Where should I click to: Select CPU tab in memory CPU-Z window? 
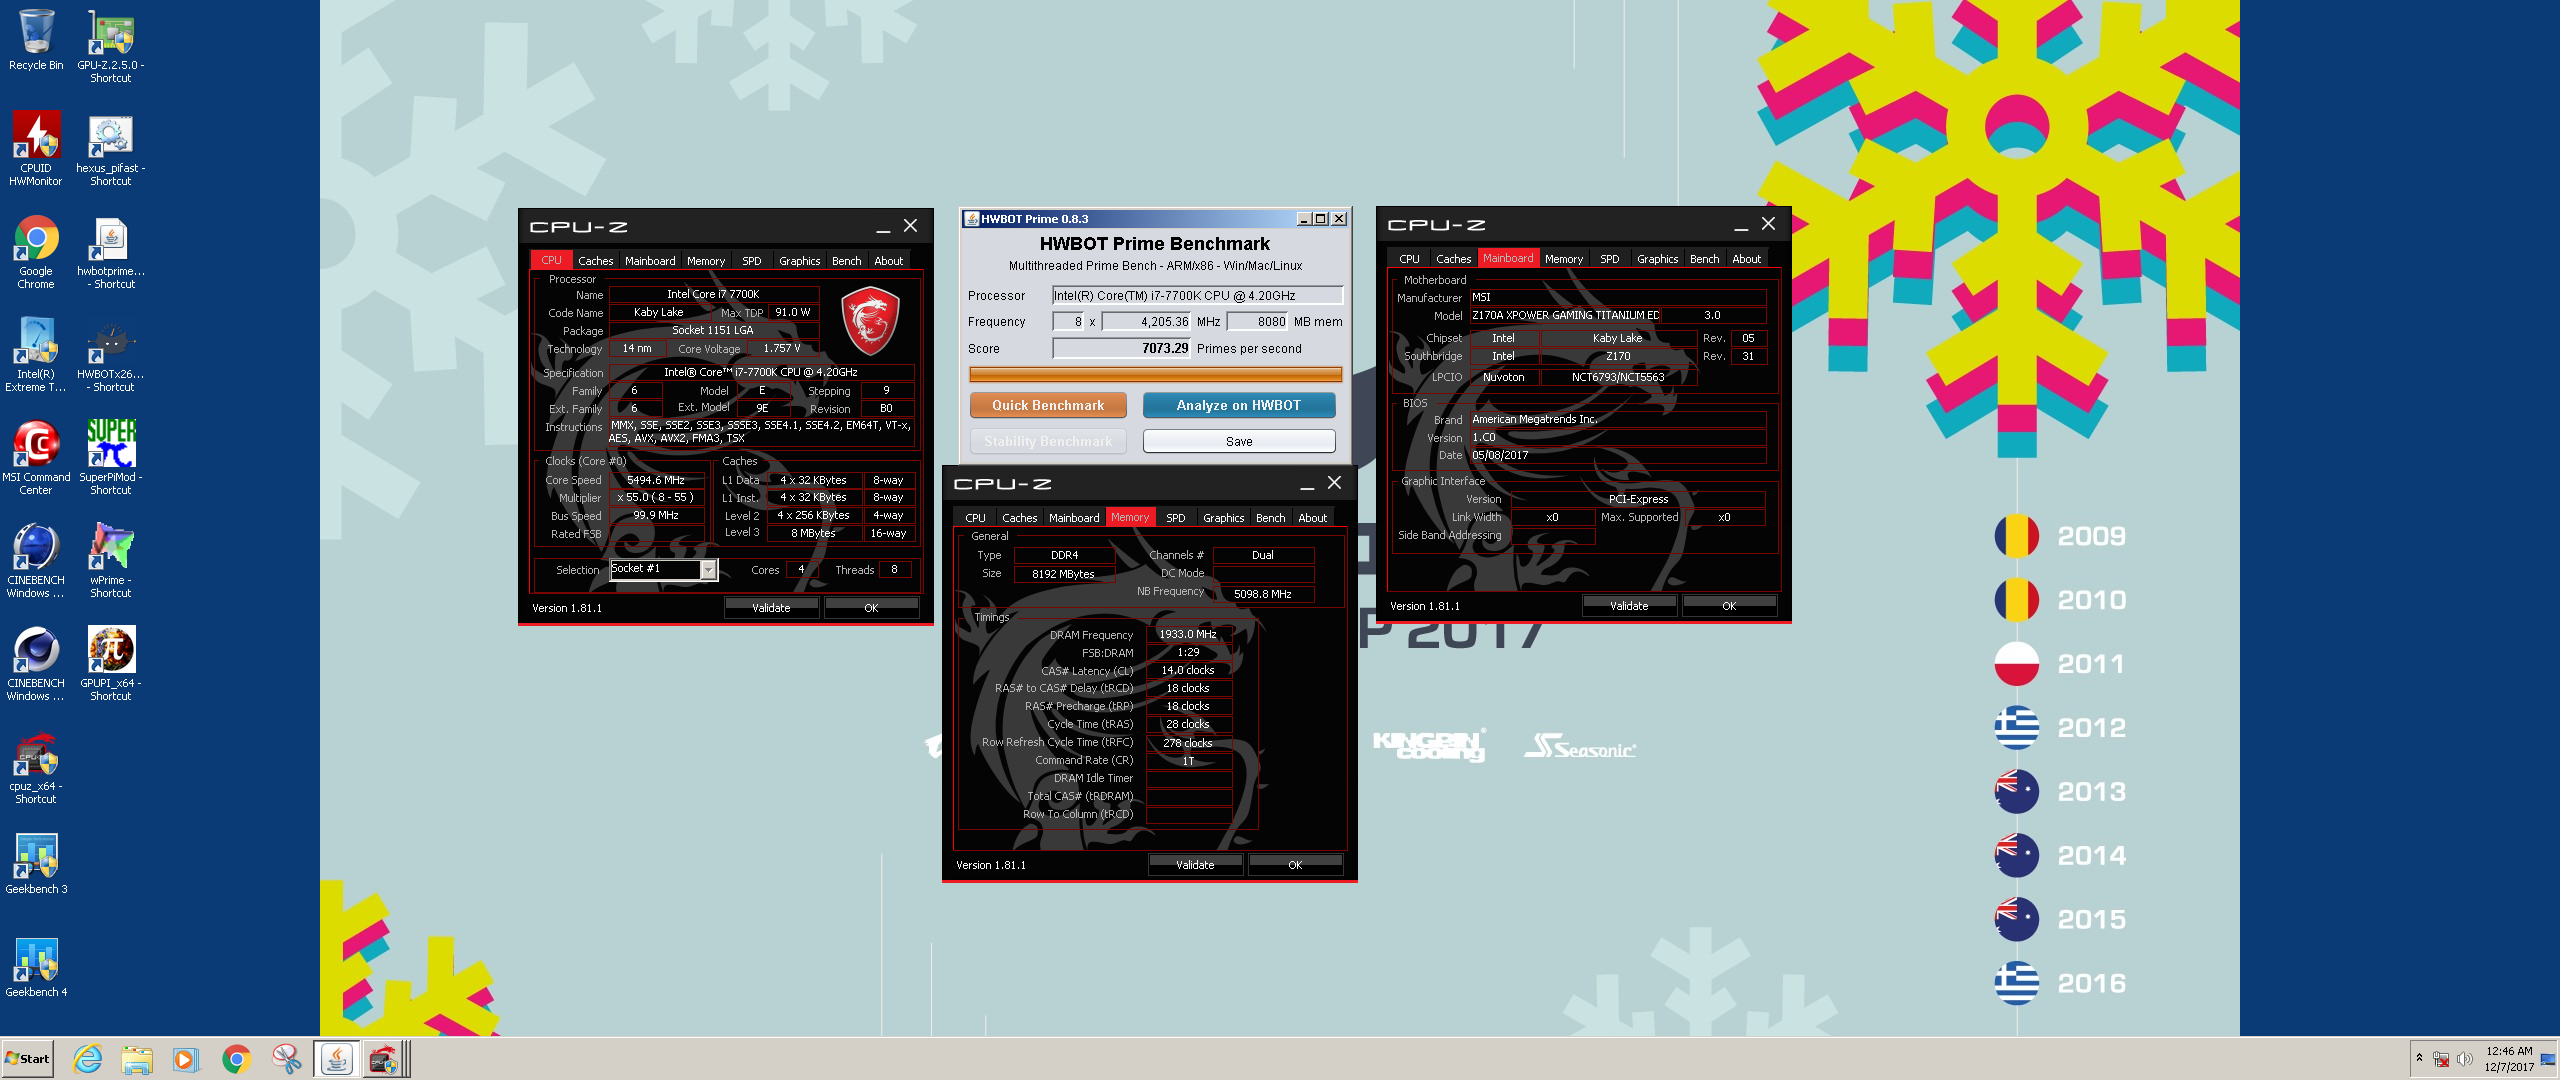click(975, 518)
